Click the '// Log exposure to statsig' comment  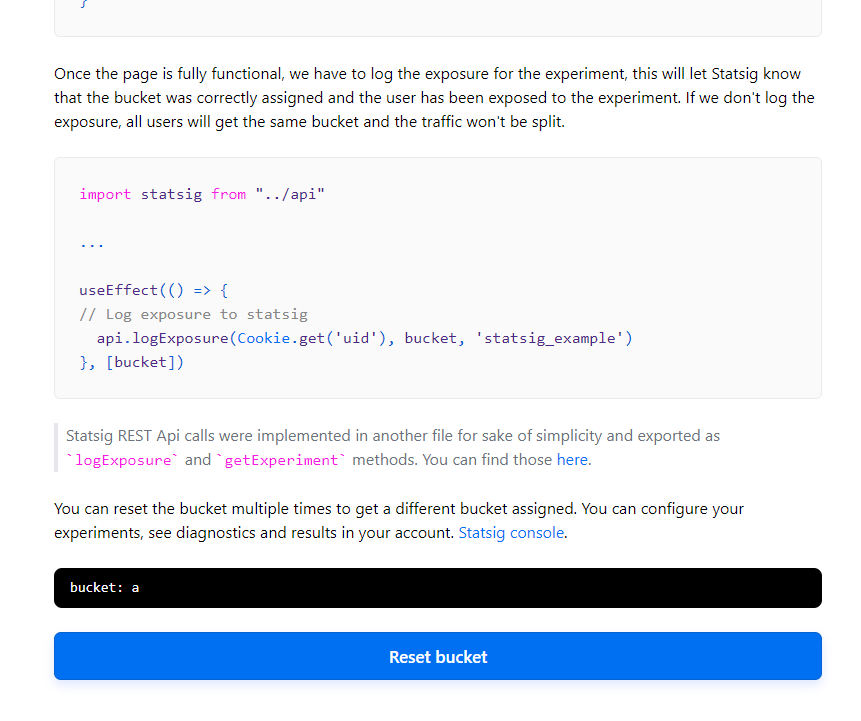click(x=193, y=314)
